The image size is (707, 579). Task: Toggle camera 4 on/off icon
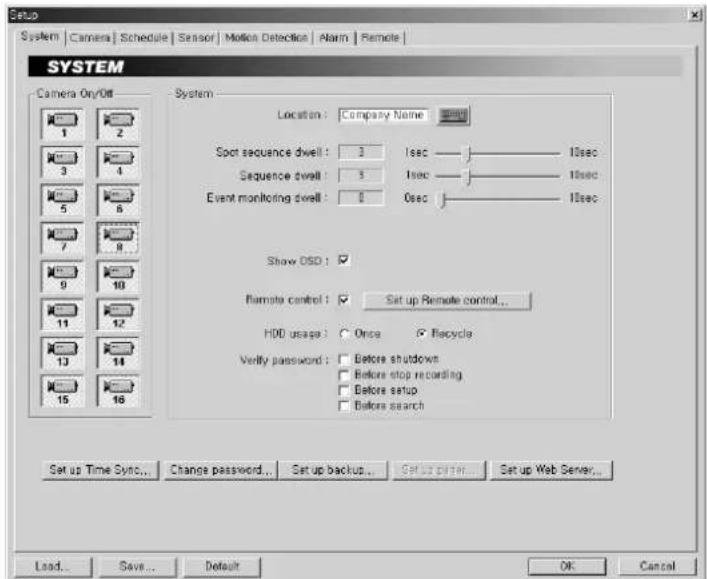(118, 162)
